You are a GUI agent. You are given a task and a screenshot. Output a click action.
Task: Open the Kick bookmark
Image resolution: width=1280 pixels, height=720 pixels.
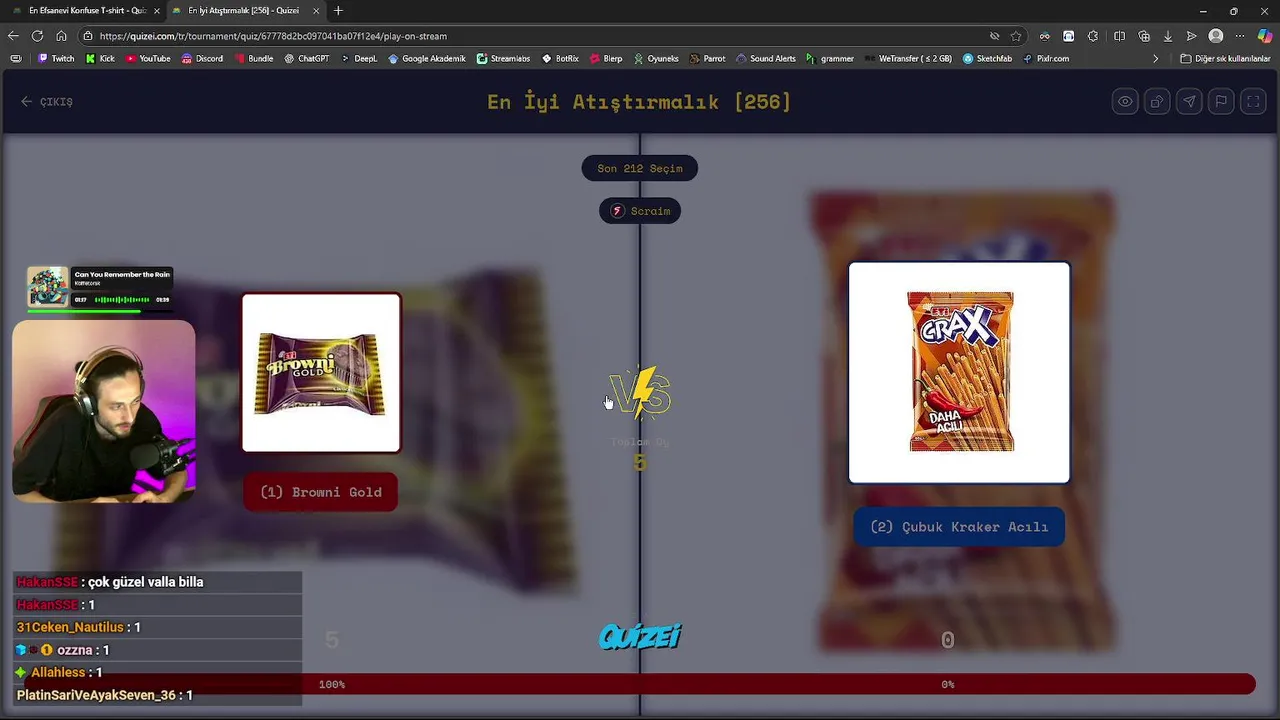(x=100, y=58)
